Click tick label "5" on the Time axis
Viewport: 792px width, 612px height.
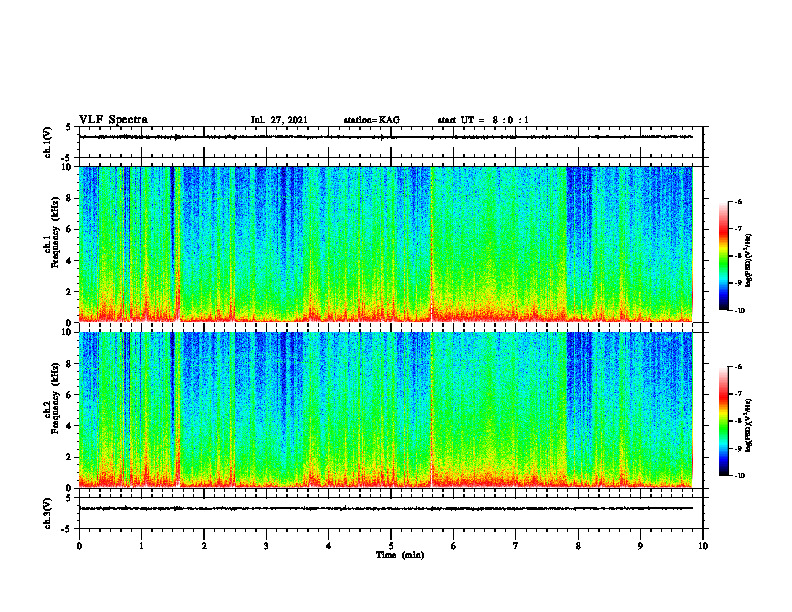pos(391,546)
